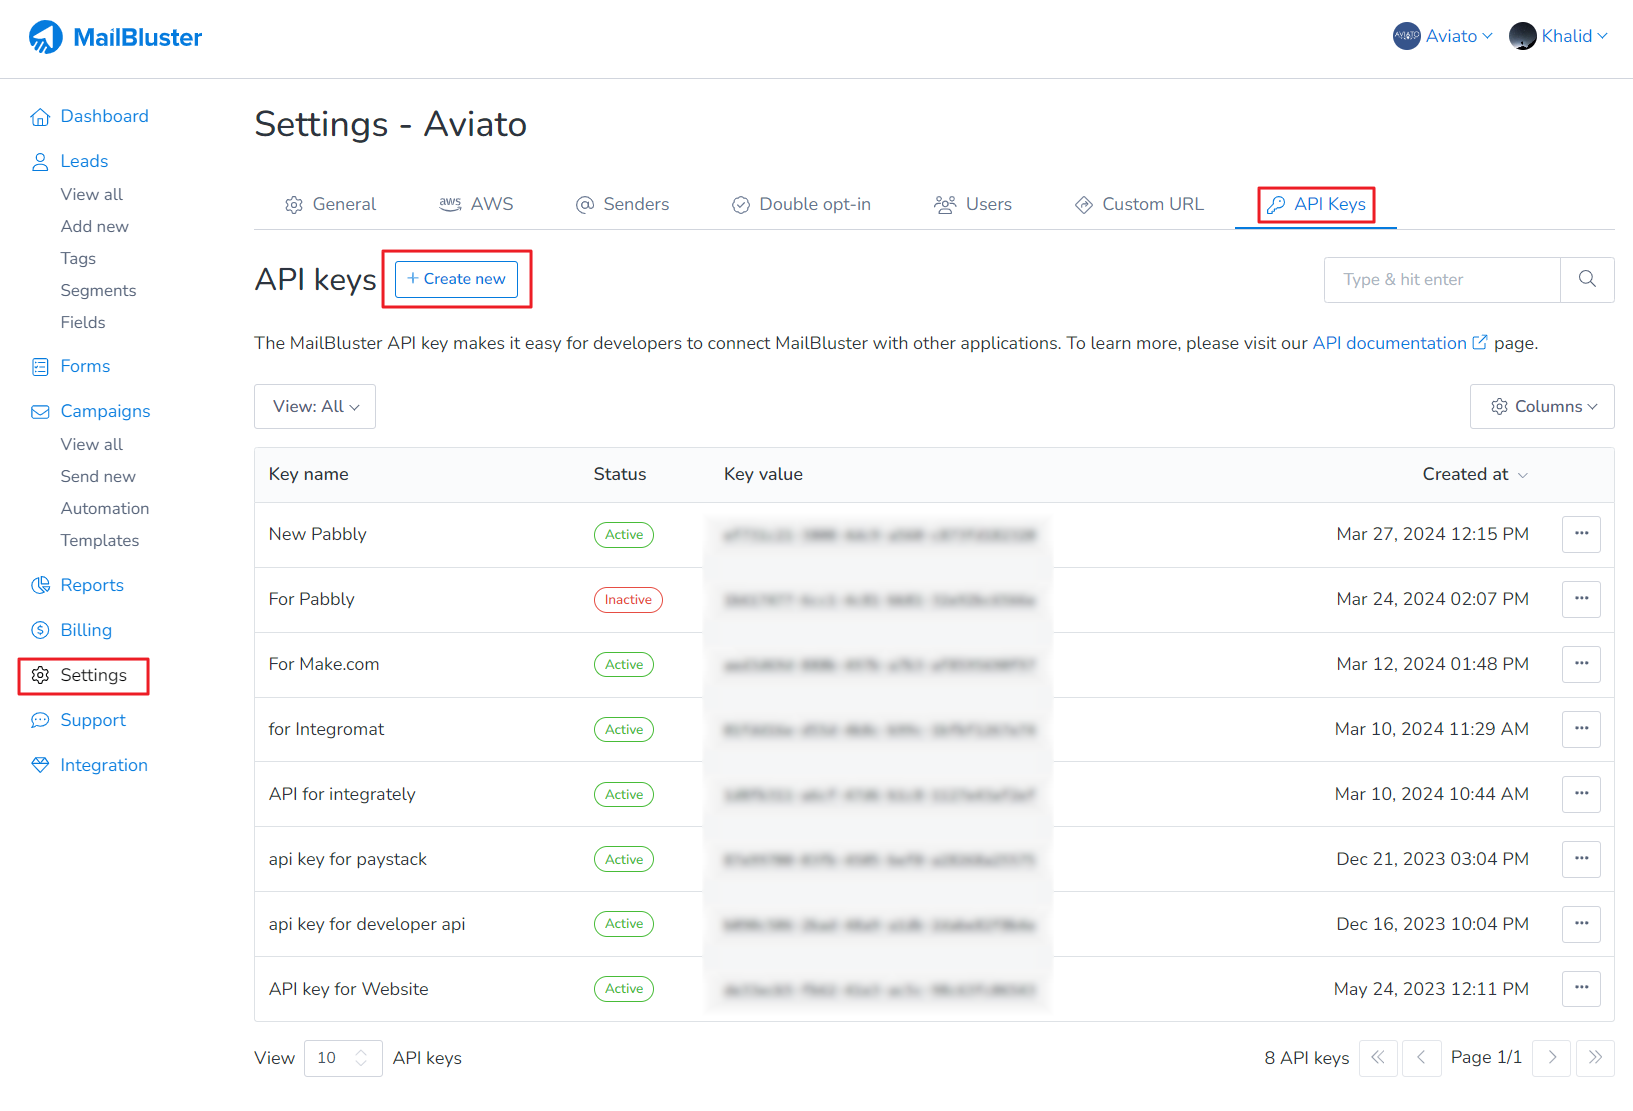
Task: Click the MailBluster logo
Action: pyautogui.click(x=115, y=37)
